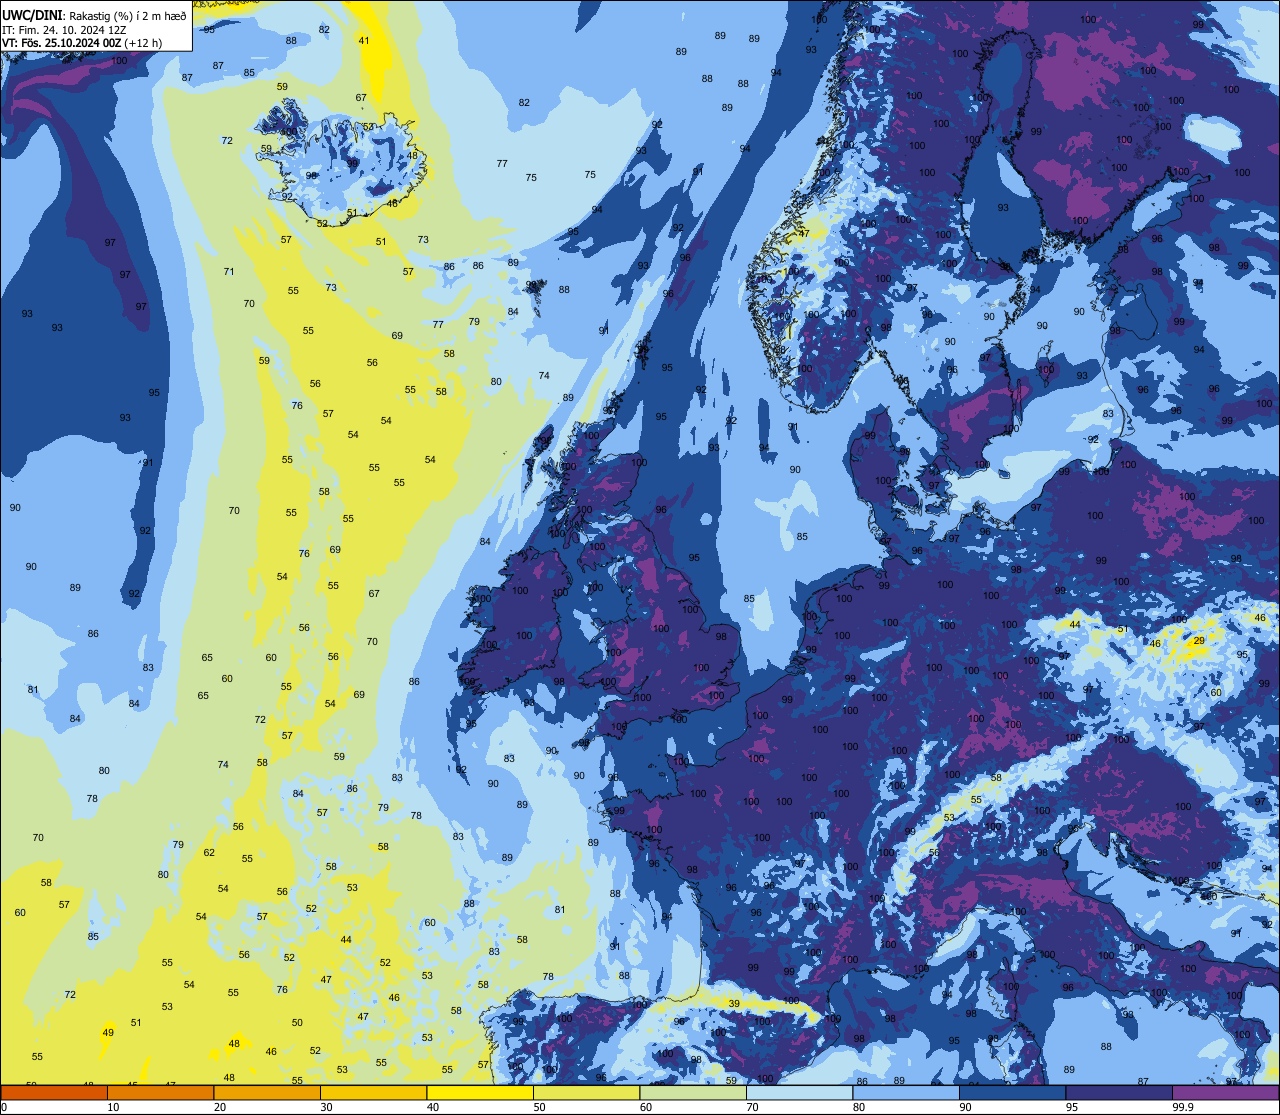Click the title 'UWC/DINI: Rakastig (%) í 2 m hæð'
The image size is (1280, 1115).
pos(95,16)
